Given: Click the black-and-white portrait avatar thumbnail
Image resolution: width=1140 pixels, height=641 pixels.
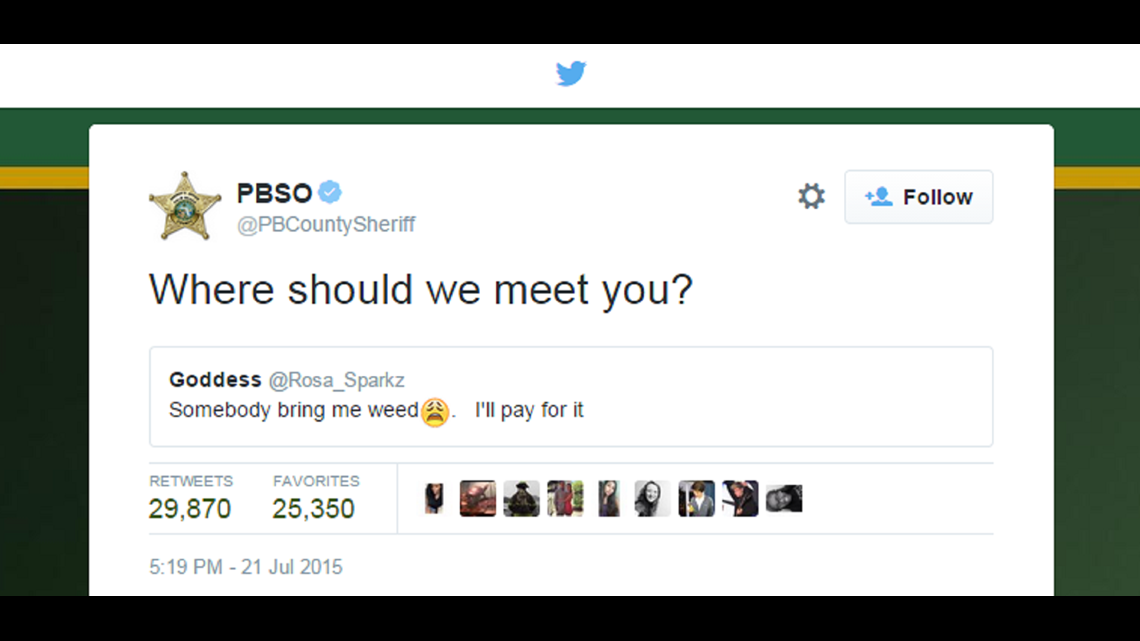Looking at the screenshot, I should tap(652, 497).
